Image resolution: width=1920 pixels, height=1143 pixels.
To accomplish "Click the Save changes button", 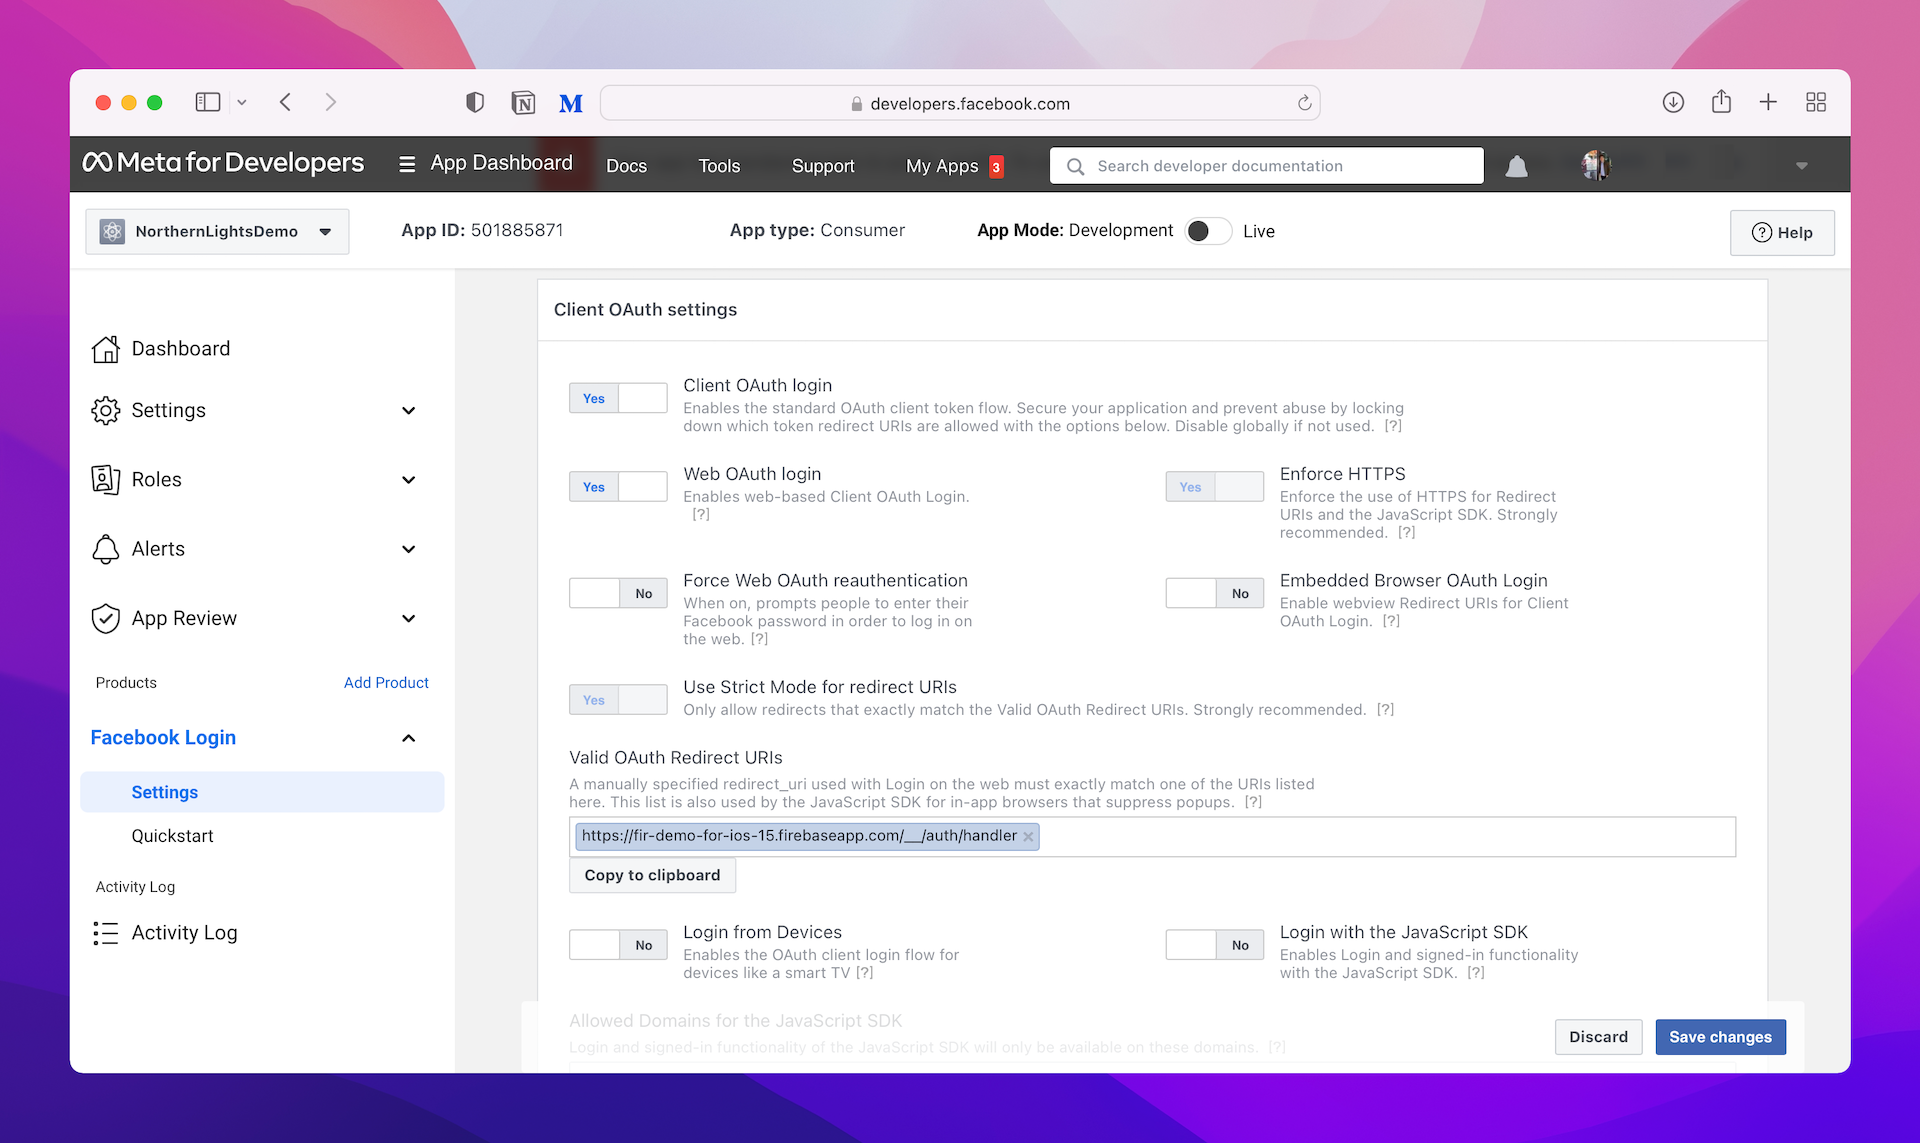I will [x=1720, y=1037].
